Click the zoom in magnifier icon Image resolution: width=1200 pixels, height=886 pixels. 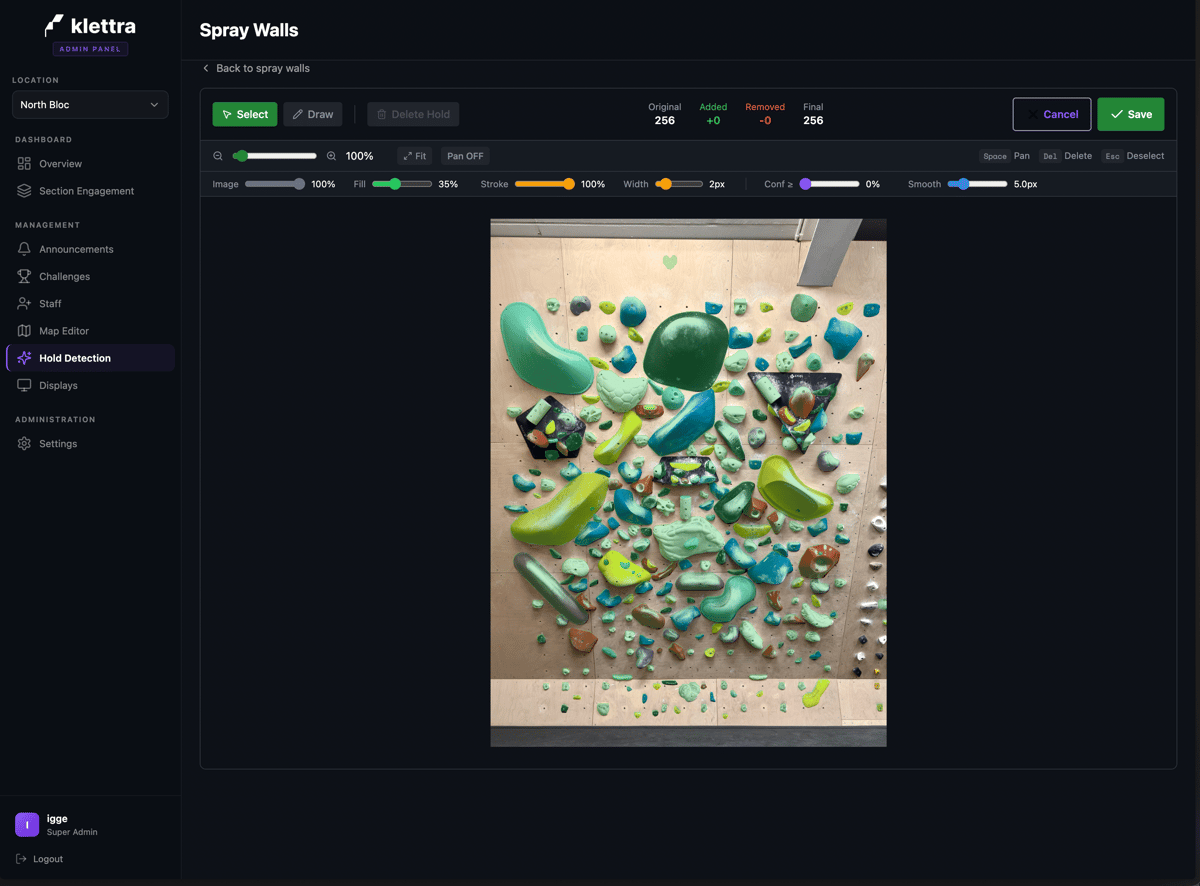[331, 156]
